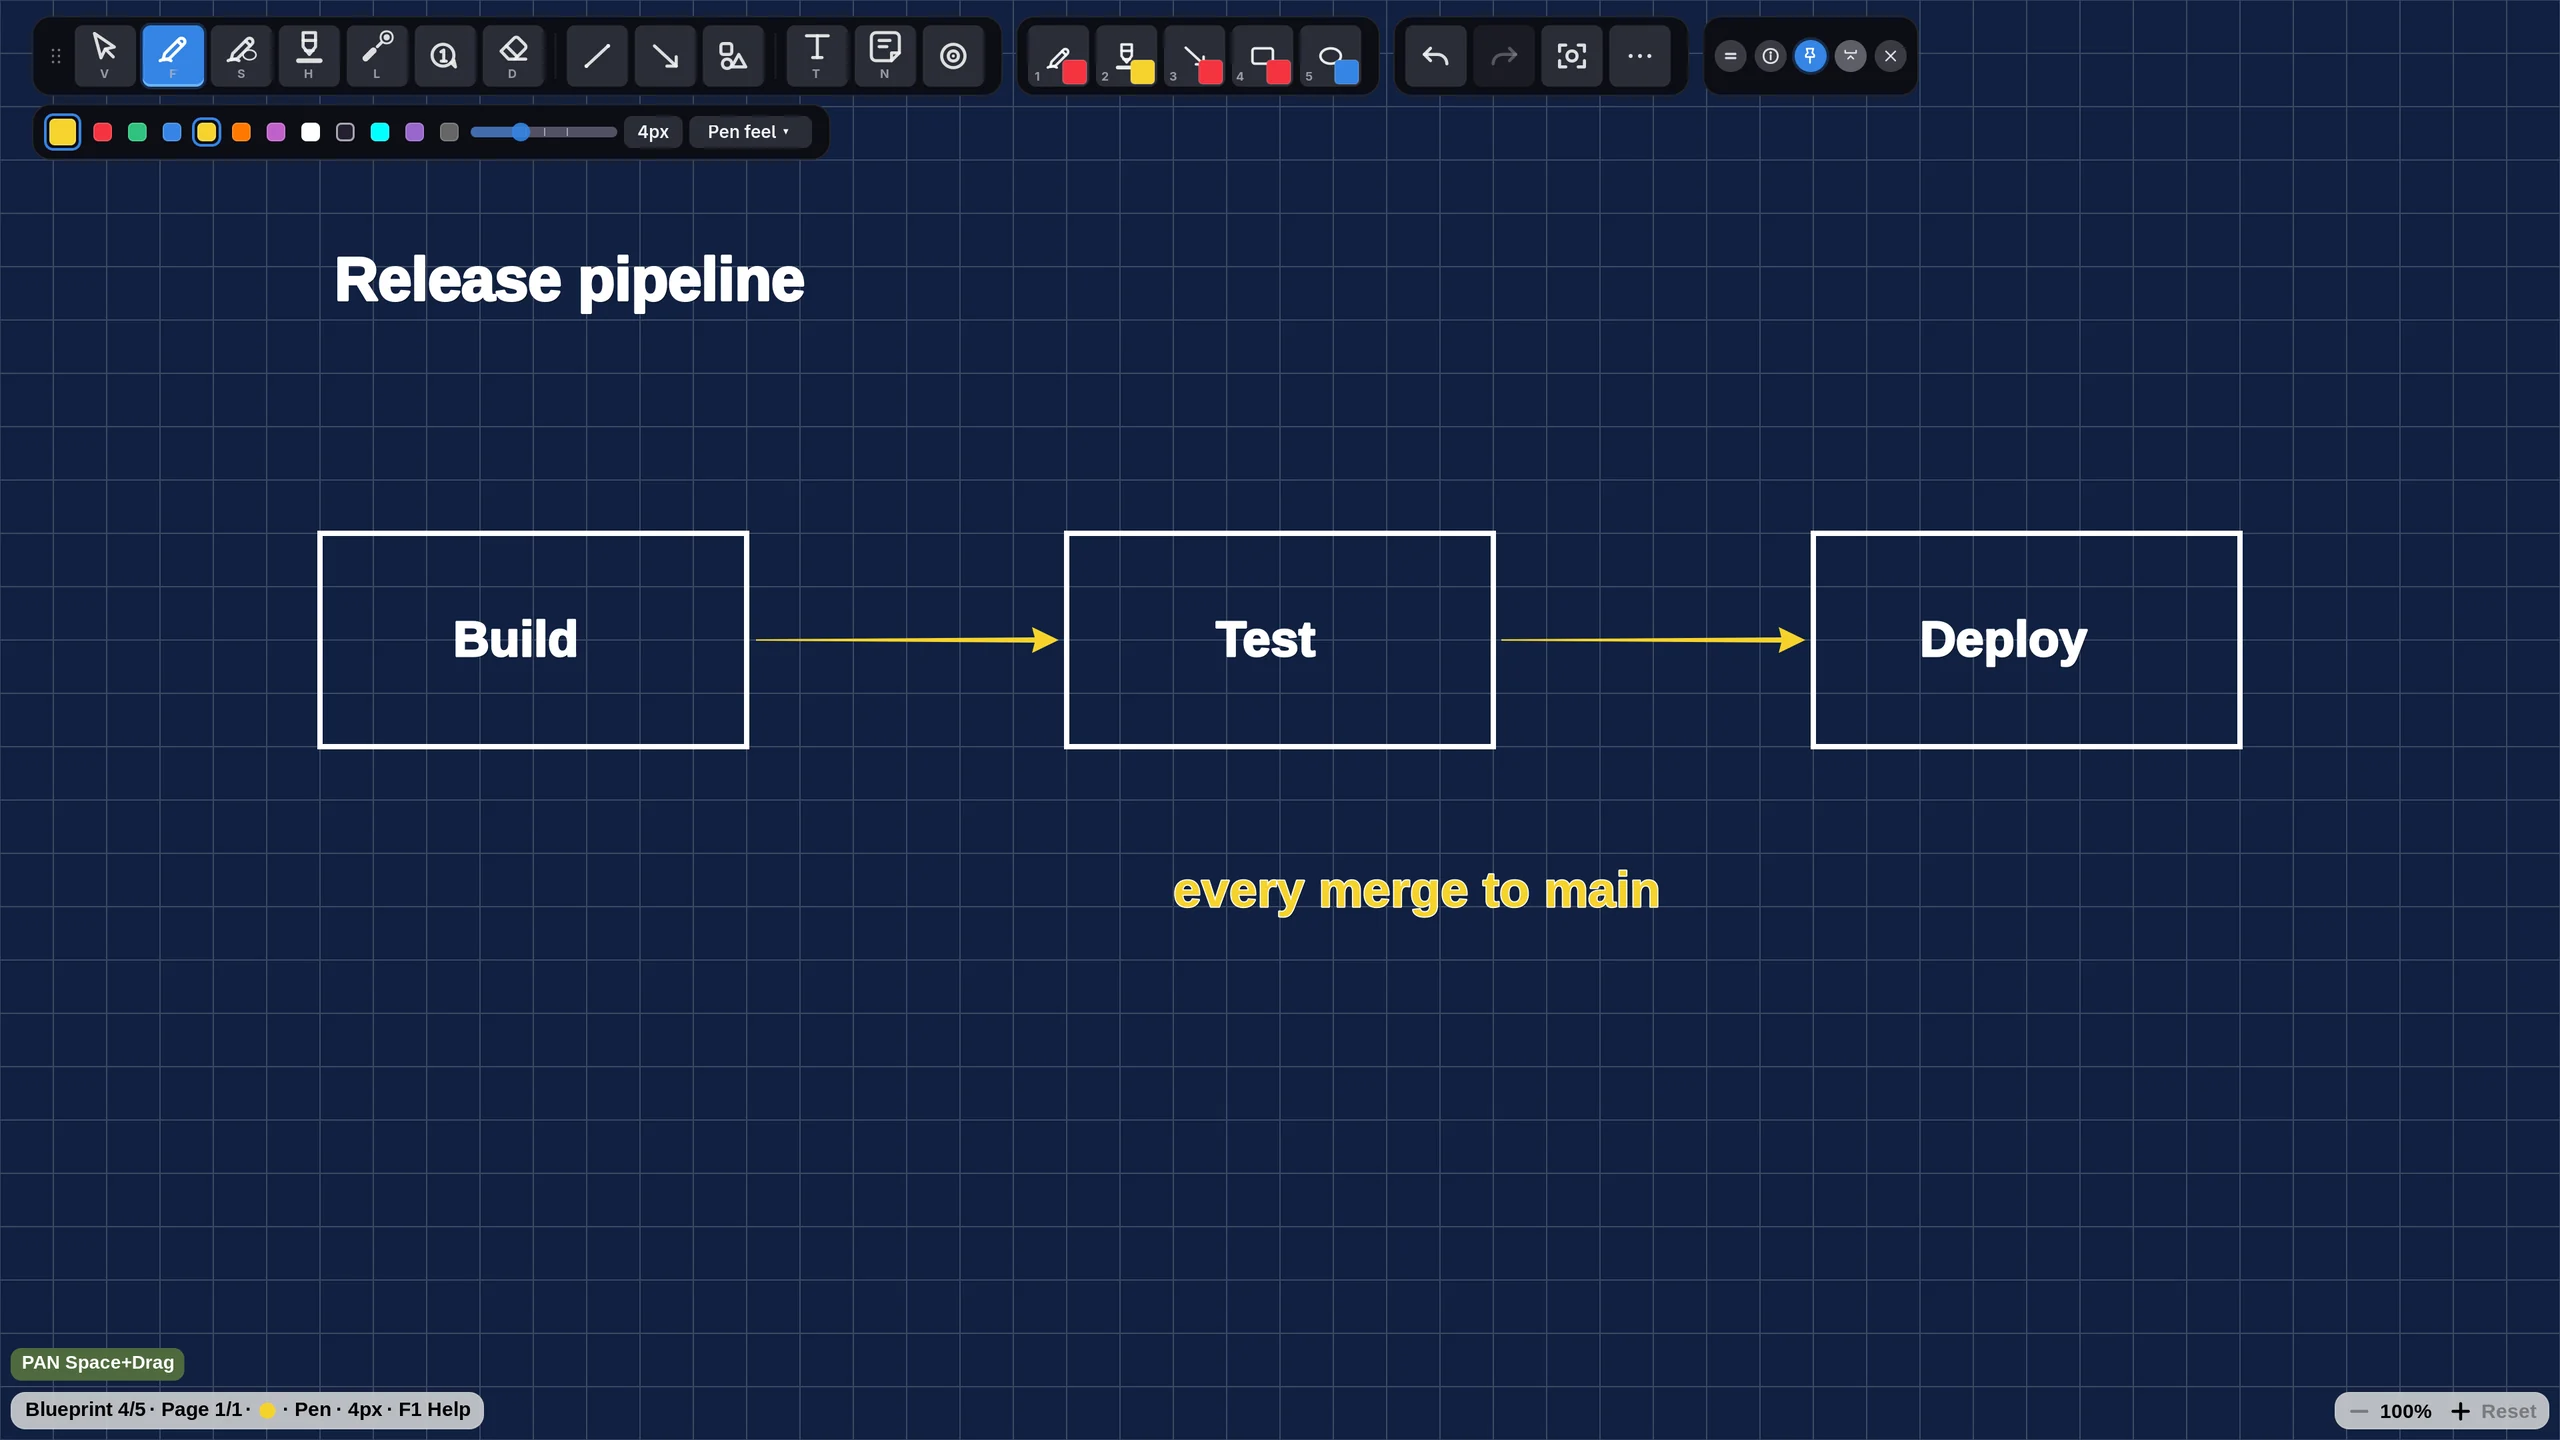
Task: Zoom in with the plus button
Action: [x=2460, y=1411]
